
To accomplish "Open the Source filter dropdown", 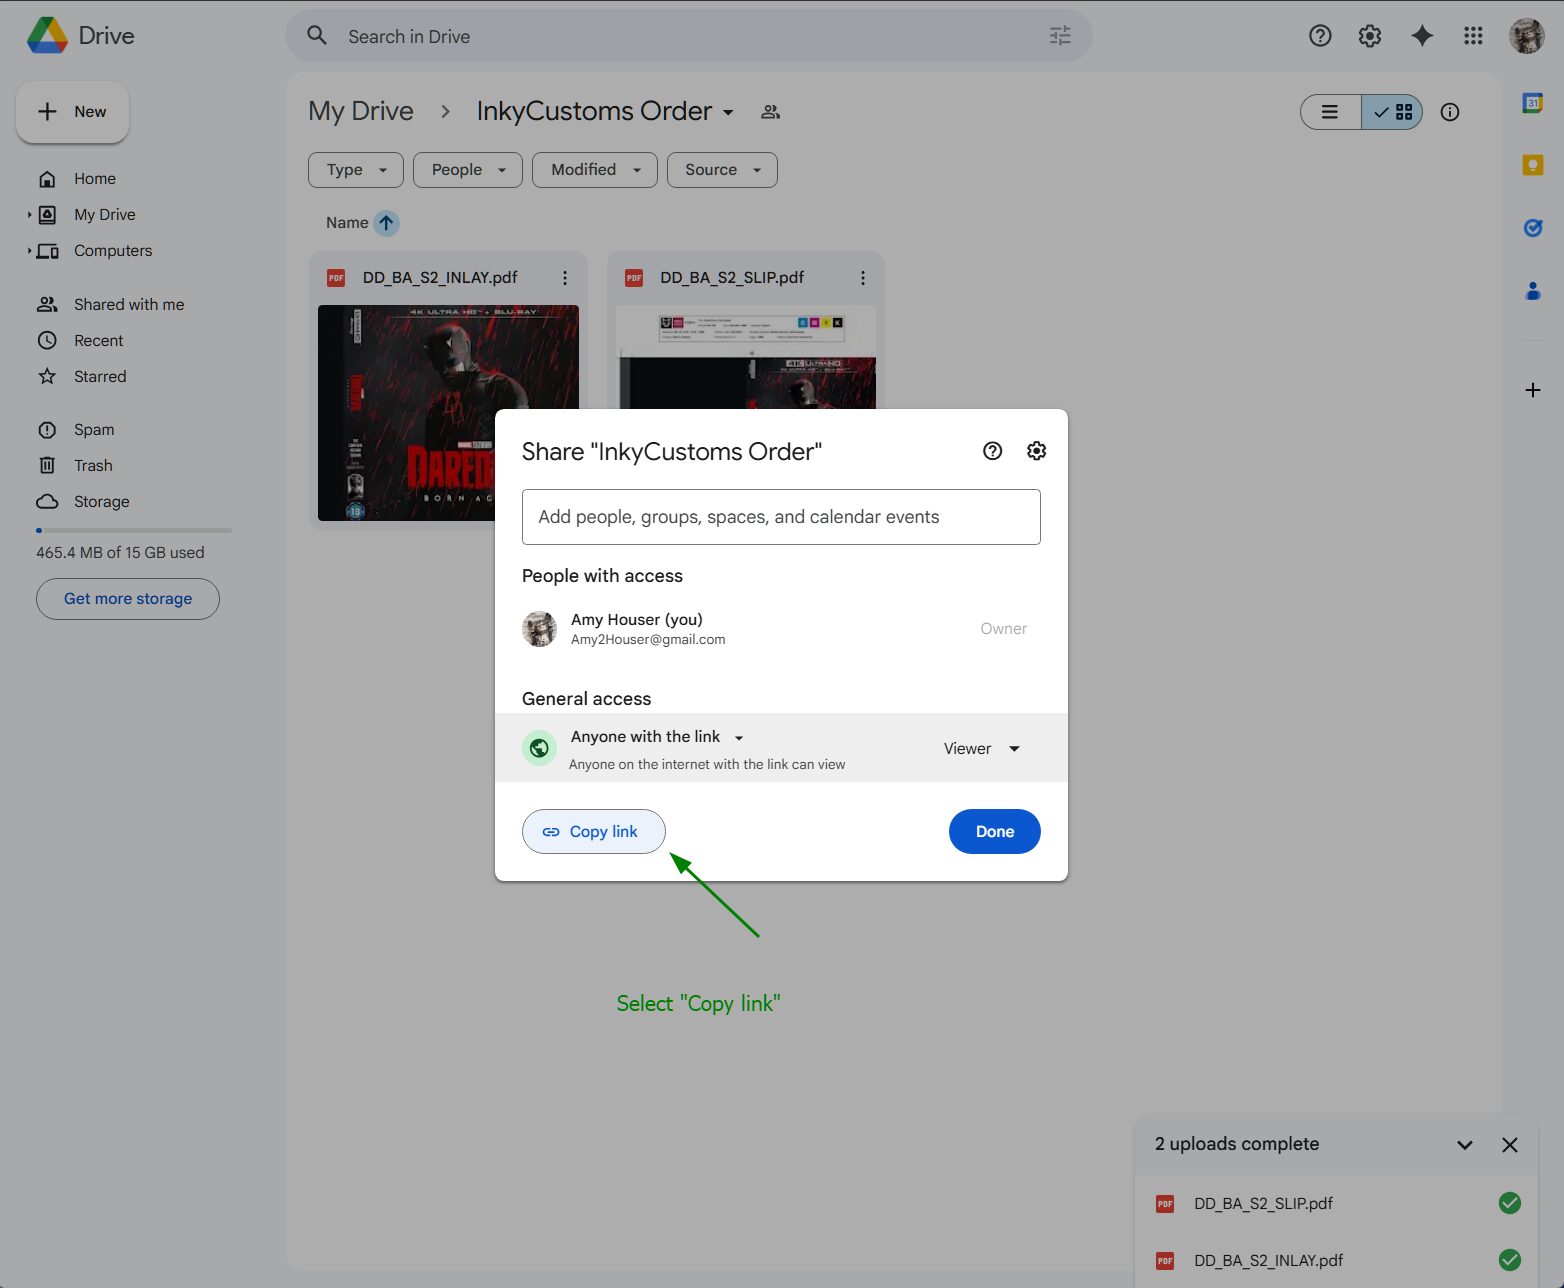I will click(x=722, y=170).
